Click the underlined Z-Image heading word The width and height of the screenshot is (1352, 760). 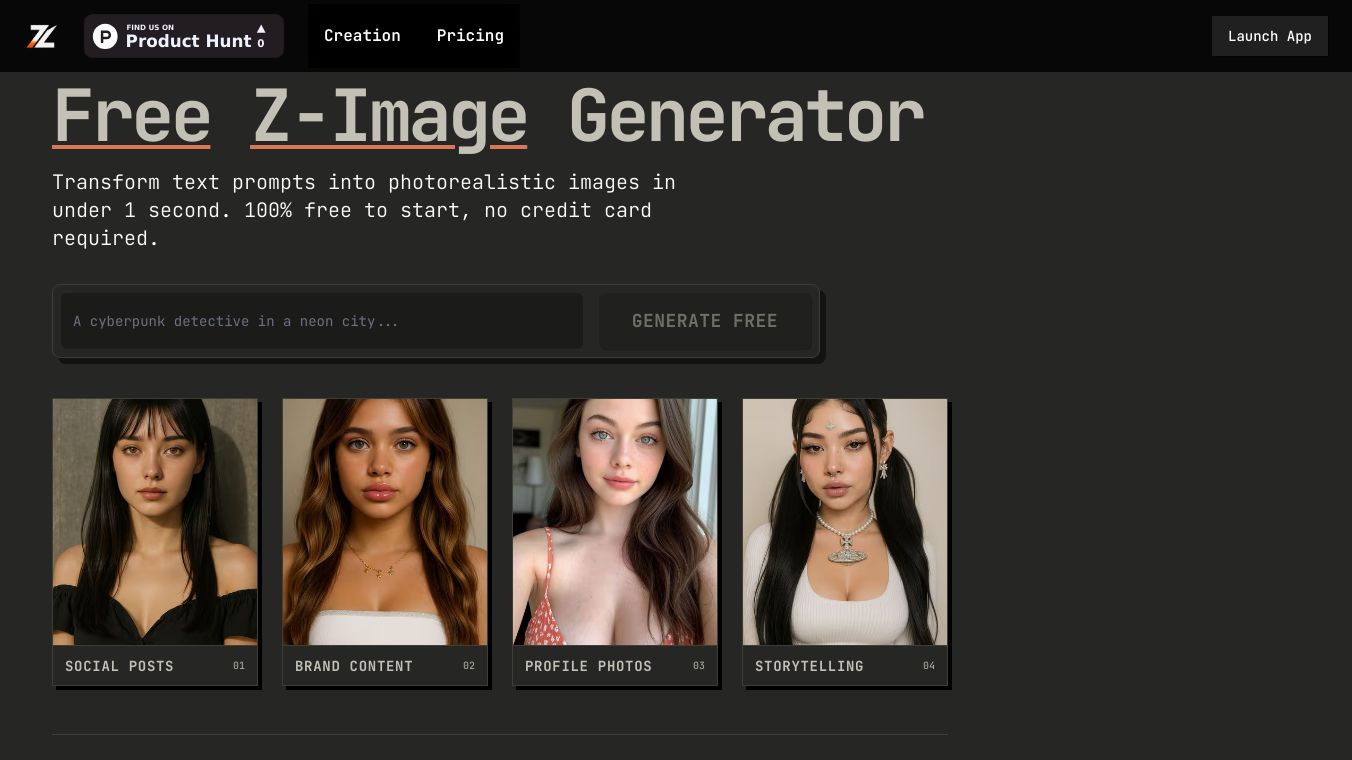point(389,117)
